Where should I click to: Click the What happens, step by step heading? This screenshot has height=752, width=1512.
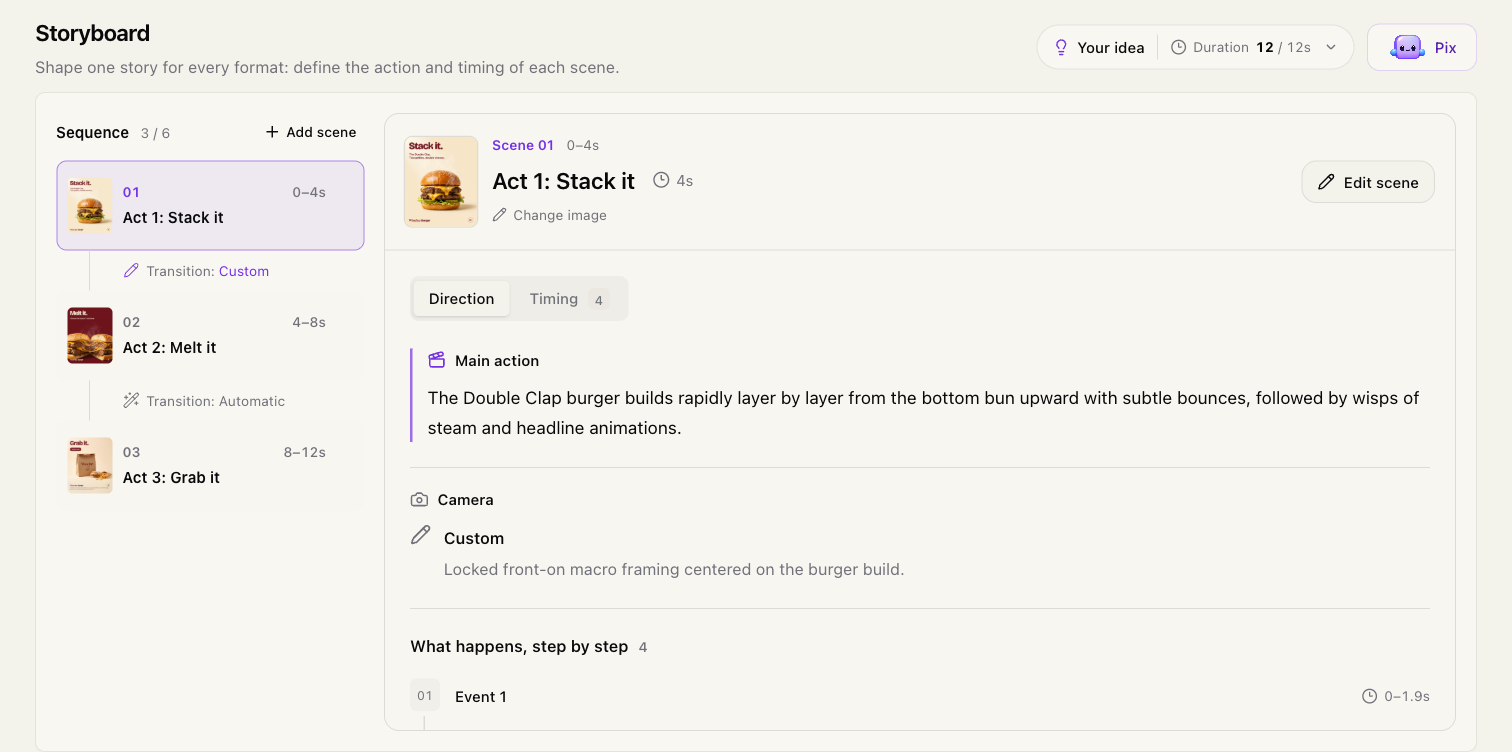[x=519, y=646]
